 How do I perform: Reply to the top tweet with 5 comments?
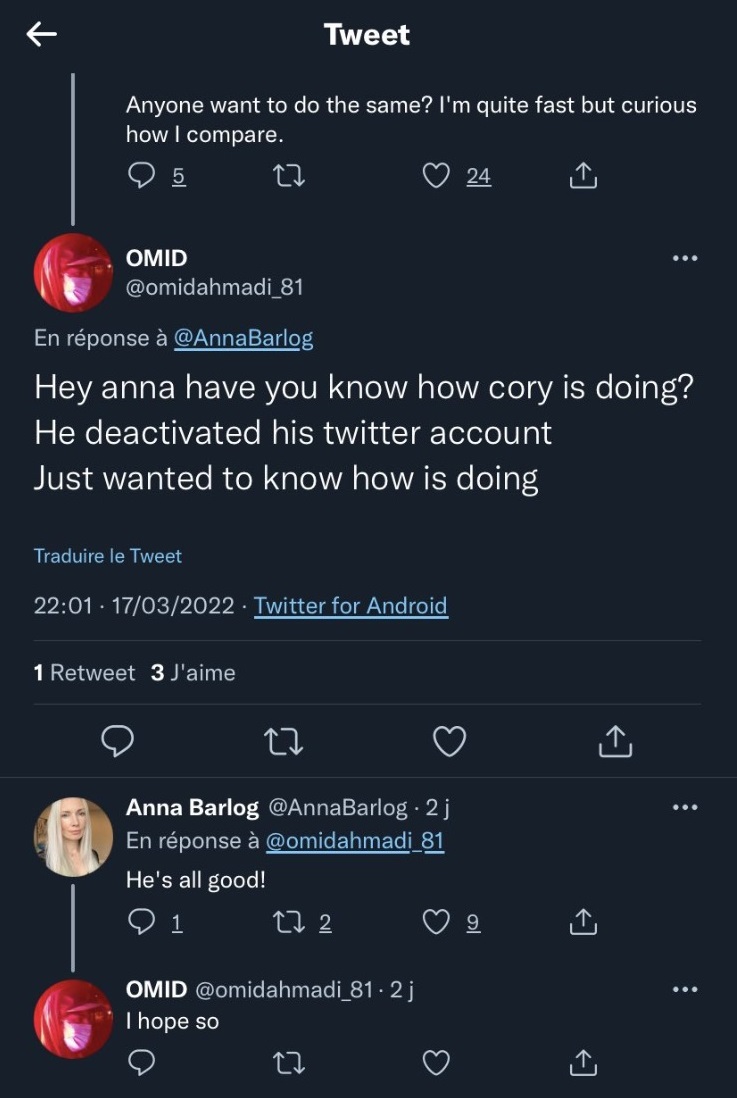[x=144, y=177]
